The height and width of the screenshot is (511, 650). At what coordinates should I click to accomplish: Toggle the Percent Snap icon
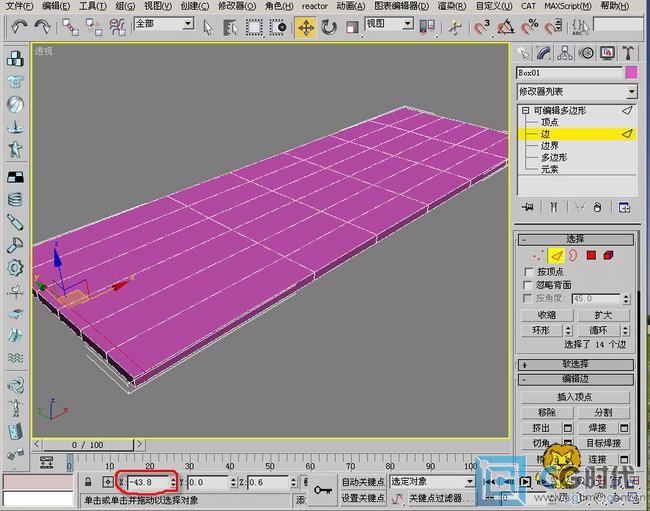click(529, 27)
